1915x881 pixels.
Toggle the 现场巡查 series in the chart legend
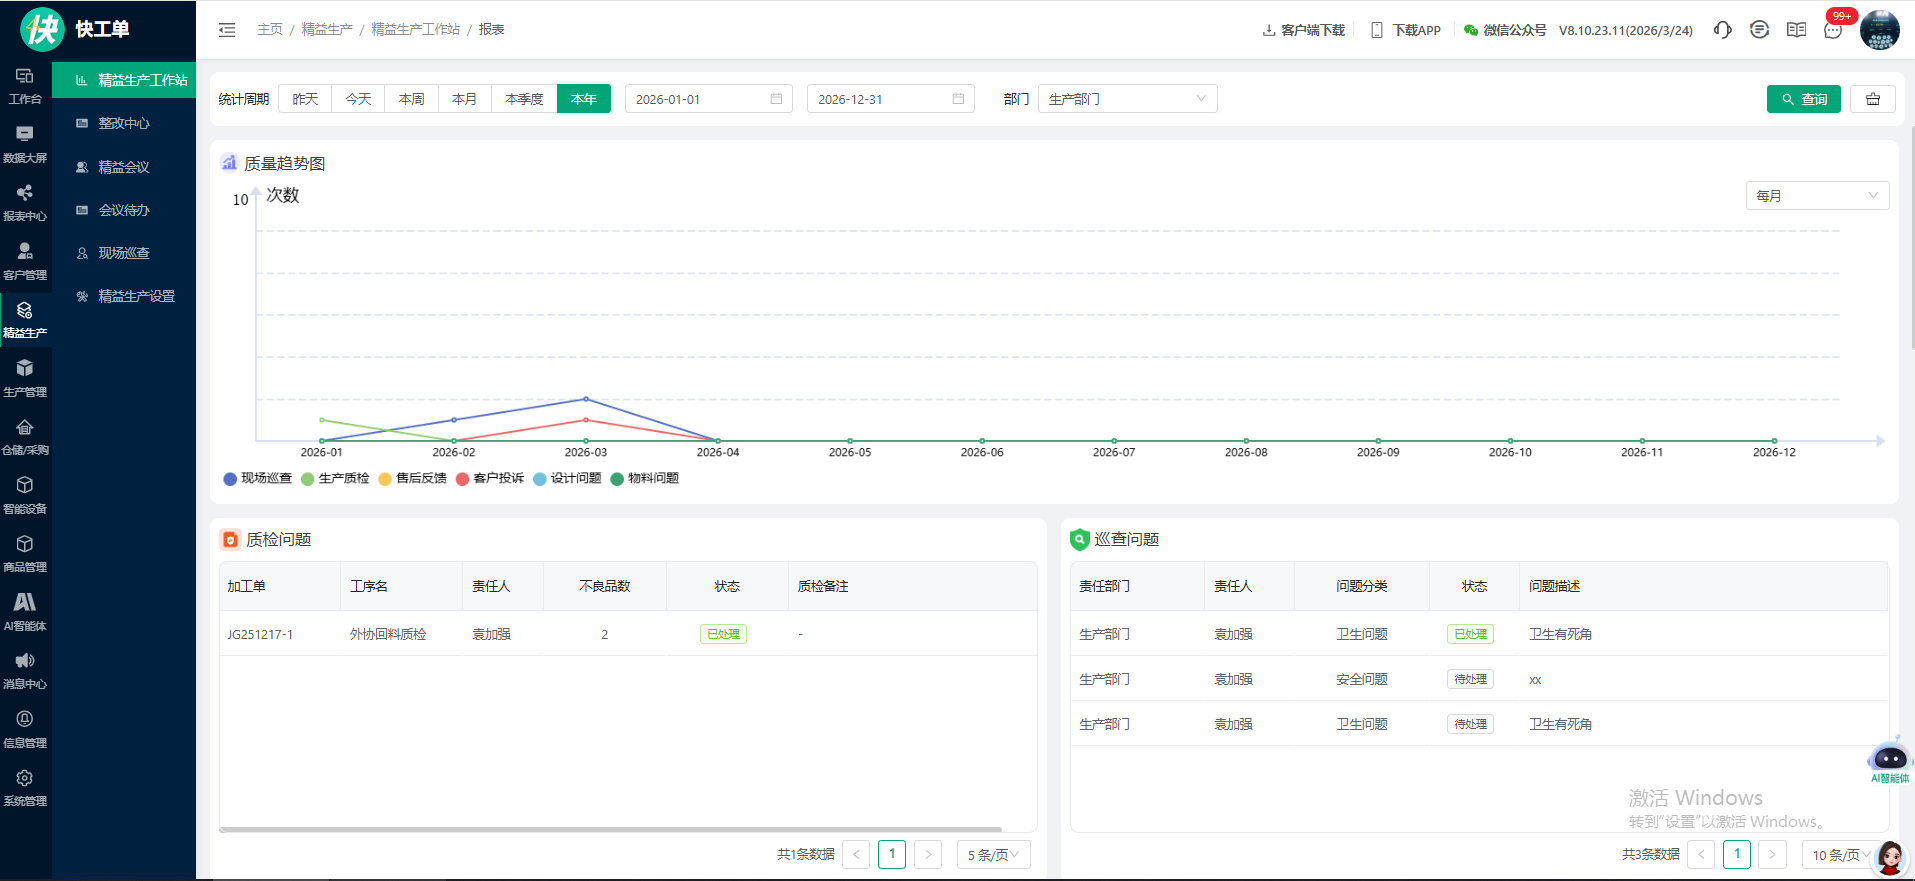[x=258, y=478]
